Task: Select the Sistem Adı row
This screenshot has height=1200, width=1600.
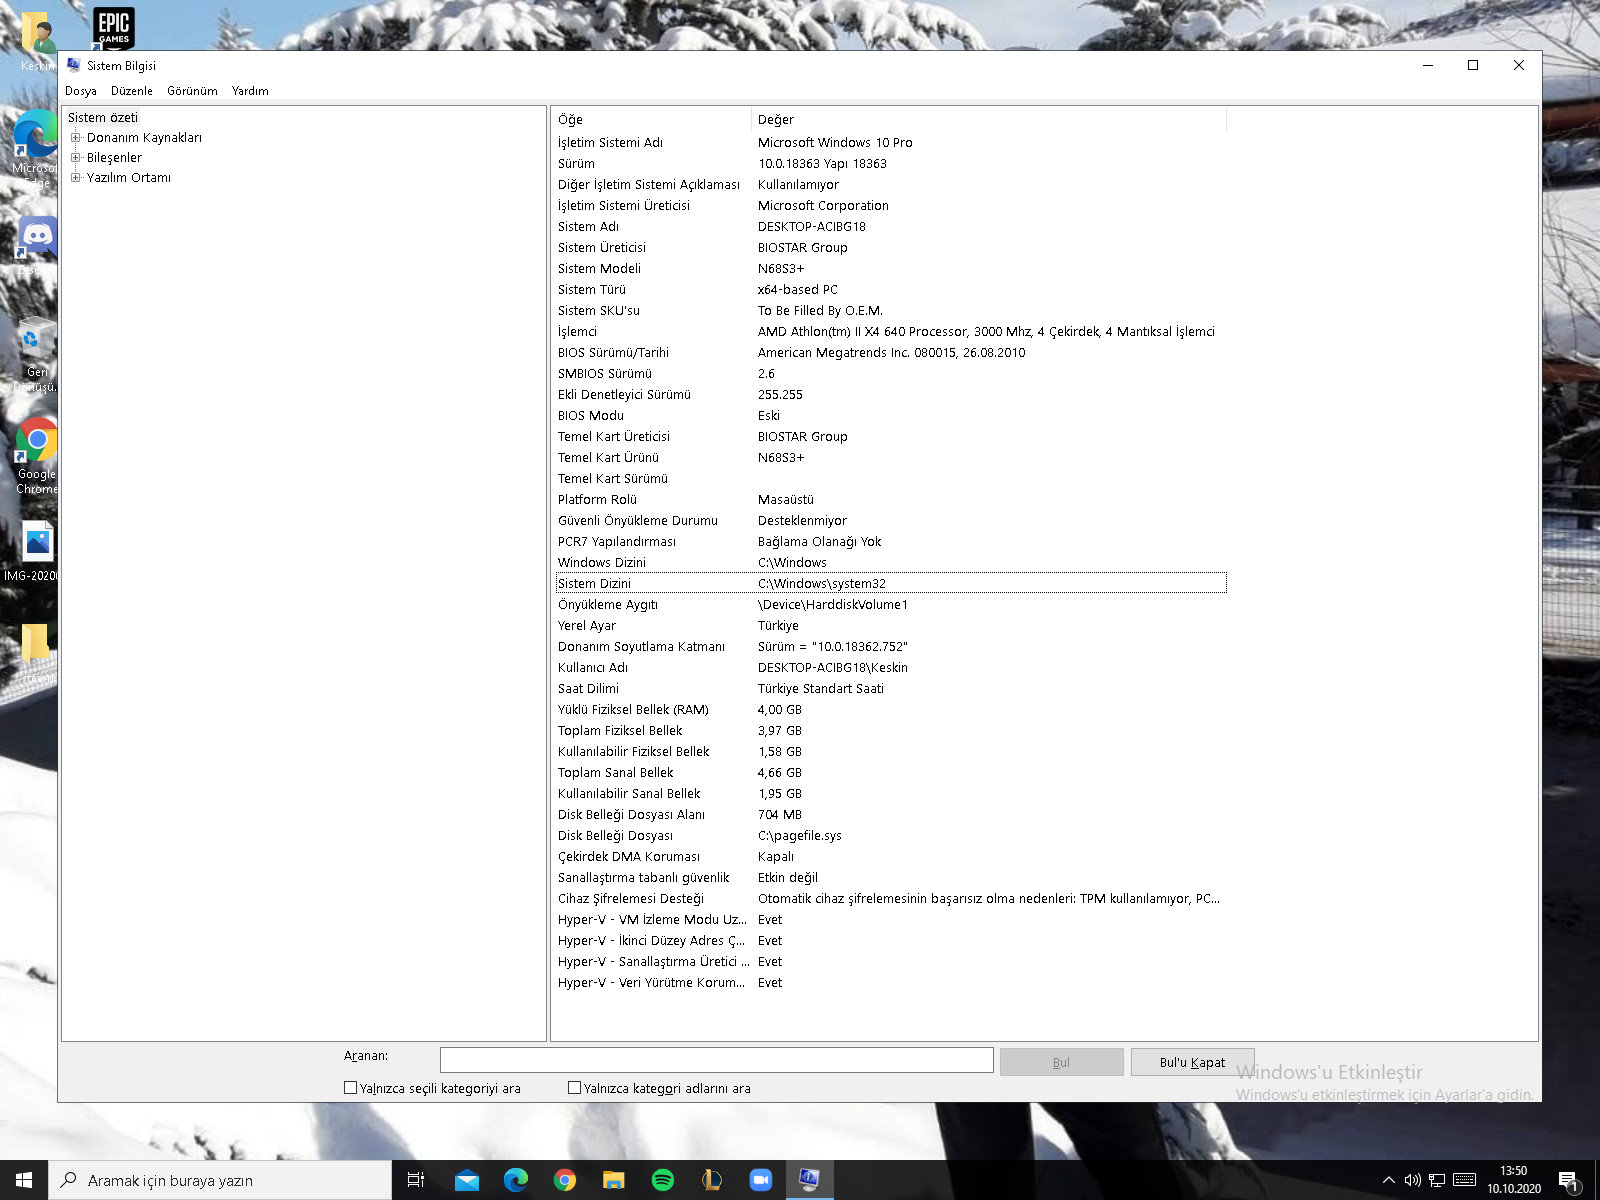Action: [x=890, y=227]
